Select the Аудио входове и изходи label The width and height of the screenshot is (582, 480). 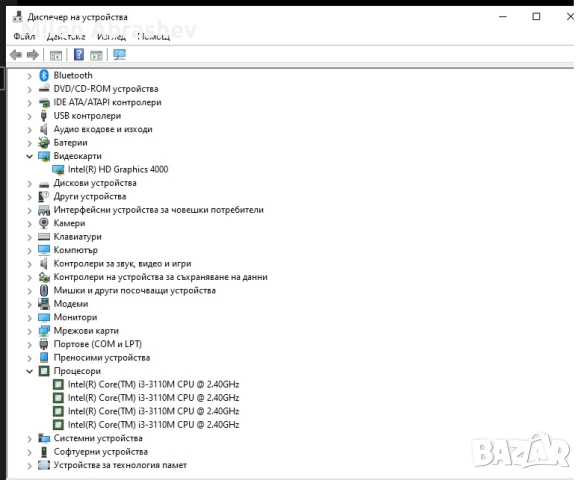103,129
